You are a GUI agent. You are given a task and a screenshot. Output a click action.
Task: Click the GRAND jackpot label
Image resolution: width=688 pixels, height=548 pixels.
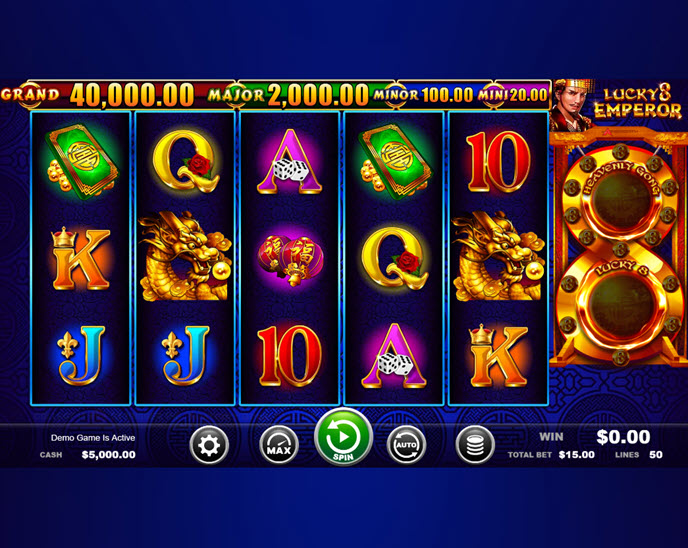pos(30,95)
